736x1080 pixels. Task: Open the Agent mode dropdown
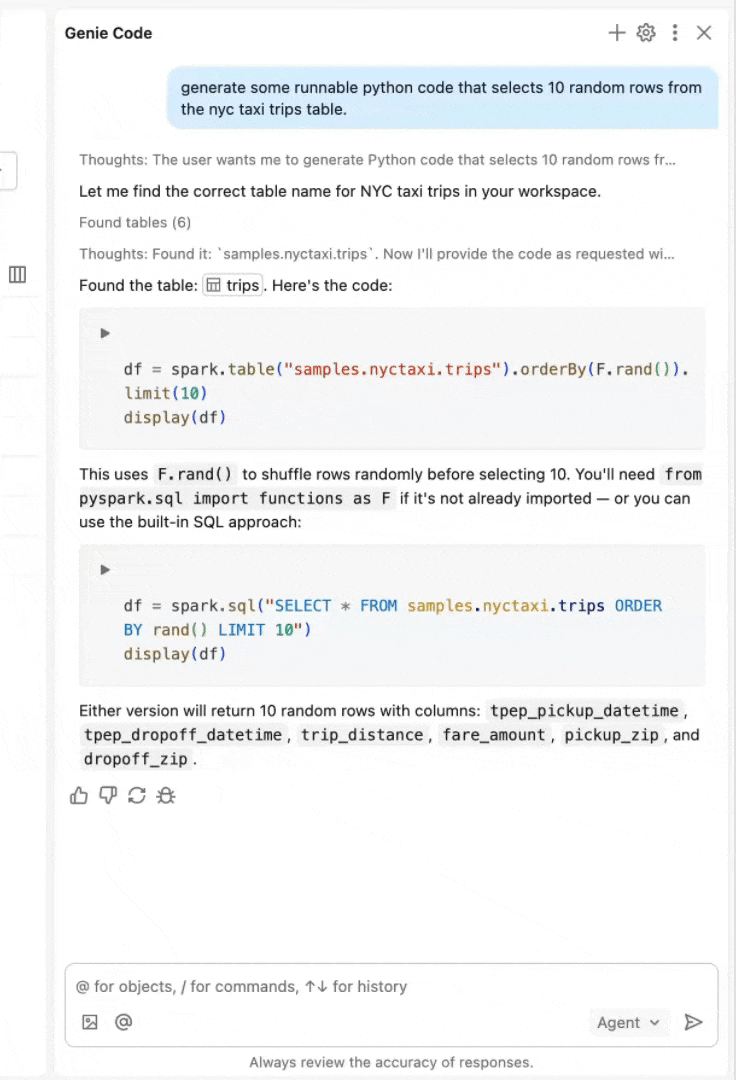(x=628, y=1022)
